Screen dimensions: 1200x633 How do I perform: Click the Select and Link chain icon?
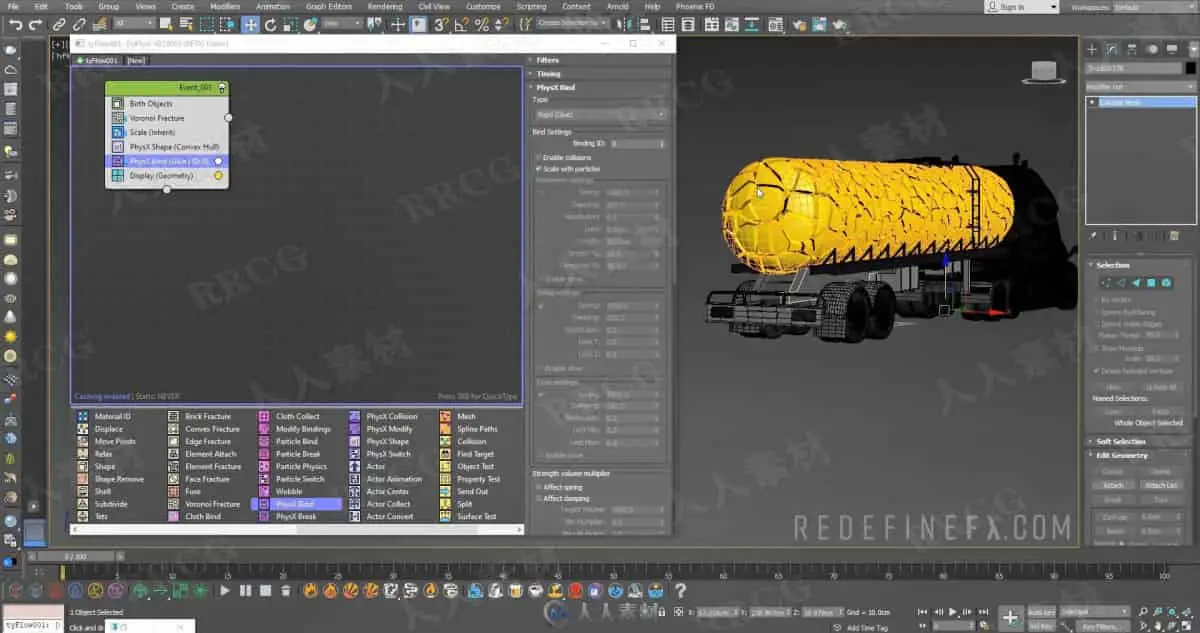click(60, 24)
